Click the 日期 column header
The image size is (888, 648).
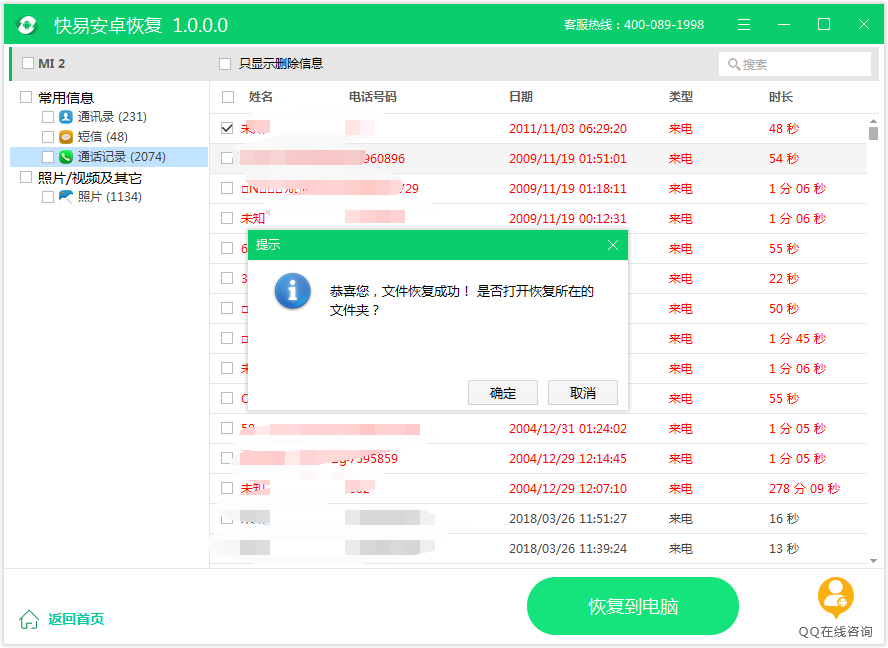point(520,97)
